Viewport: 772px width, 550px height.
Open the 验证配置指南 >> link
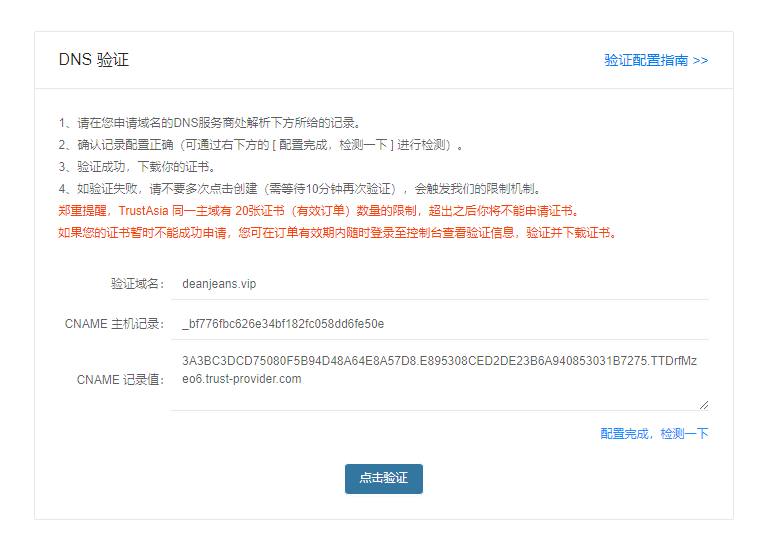pos(656,60)
